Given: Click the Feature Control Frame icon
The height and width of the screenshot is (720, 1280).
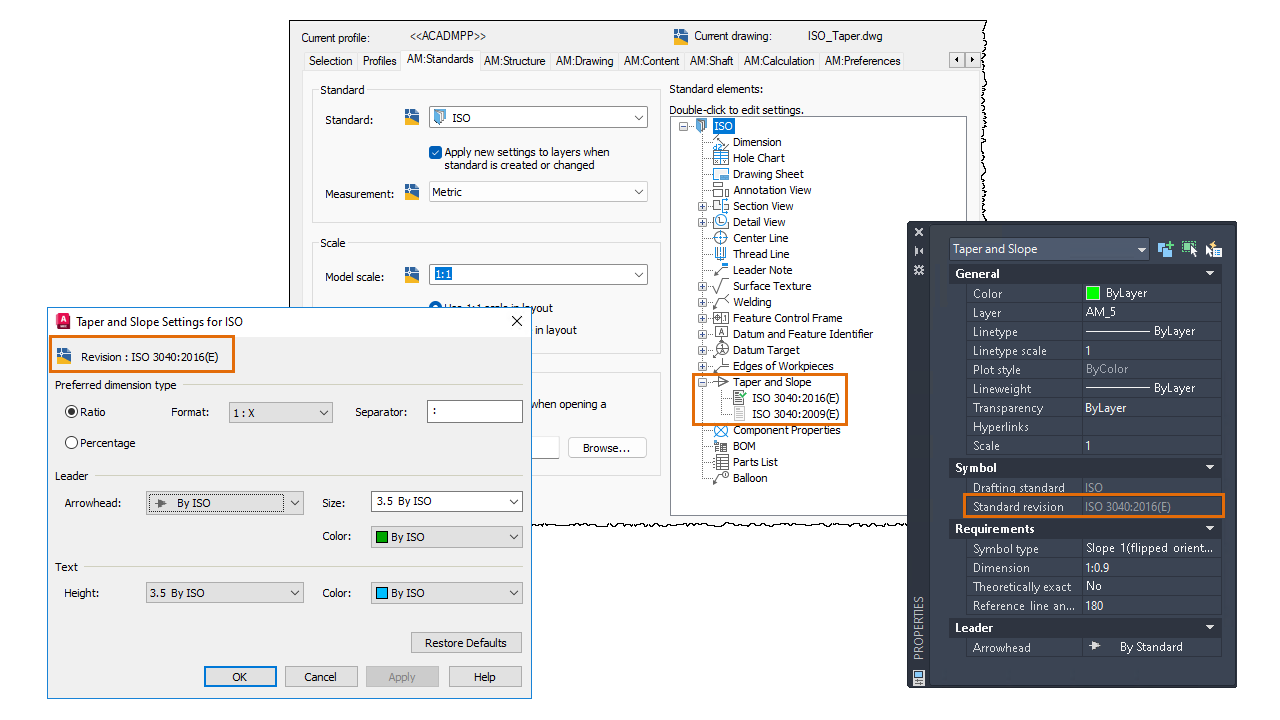Looking at the screenshot, I should pos(720,318).
